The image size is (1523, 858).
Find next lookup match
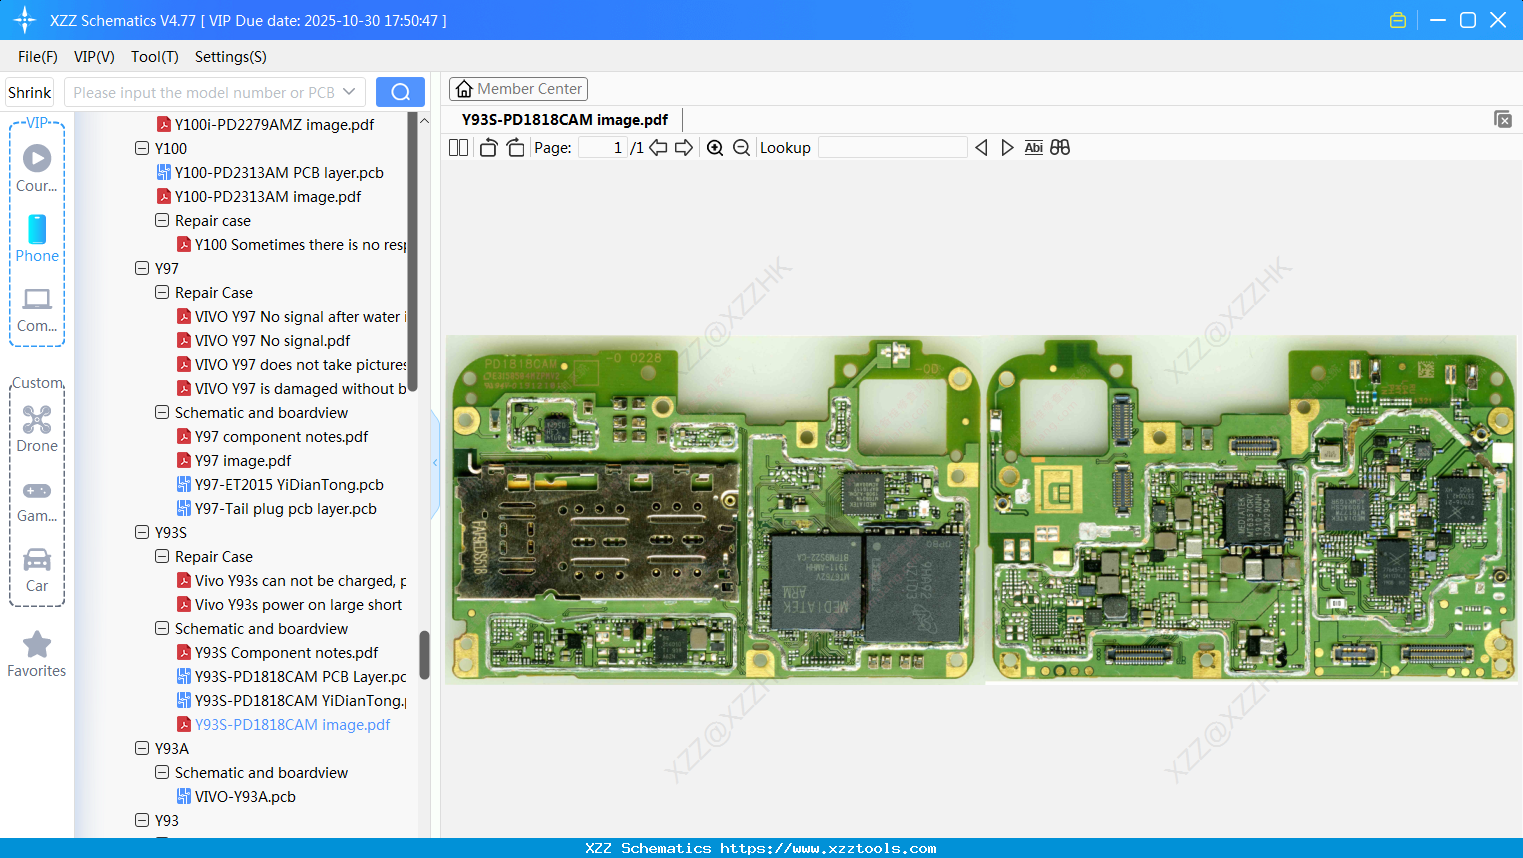coord(1007,148)
